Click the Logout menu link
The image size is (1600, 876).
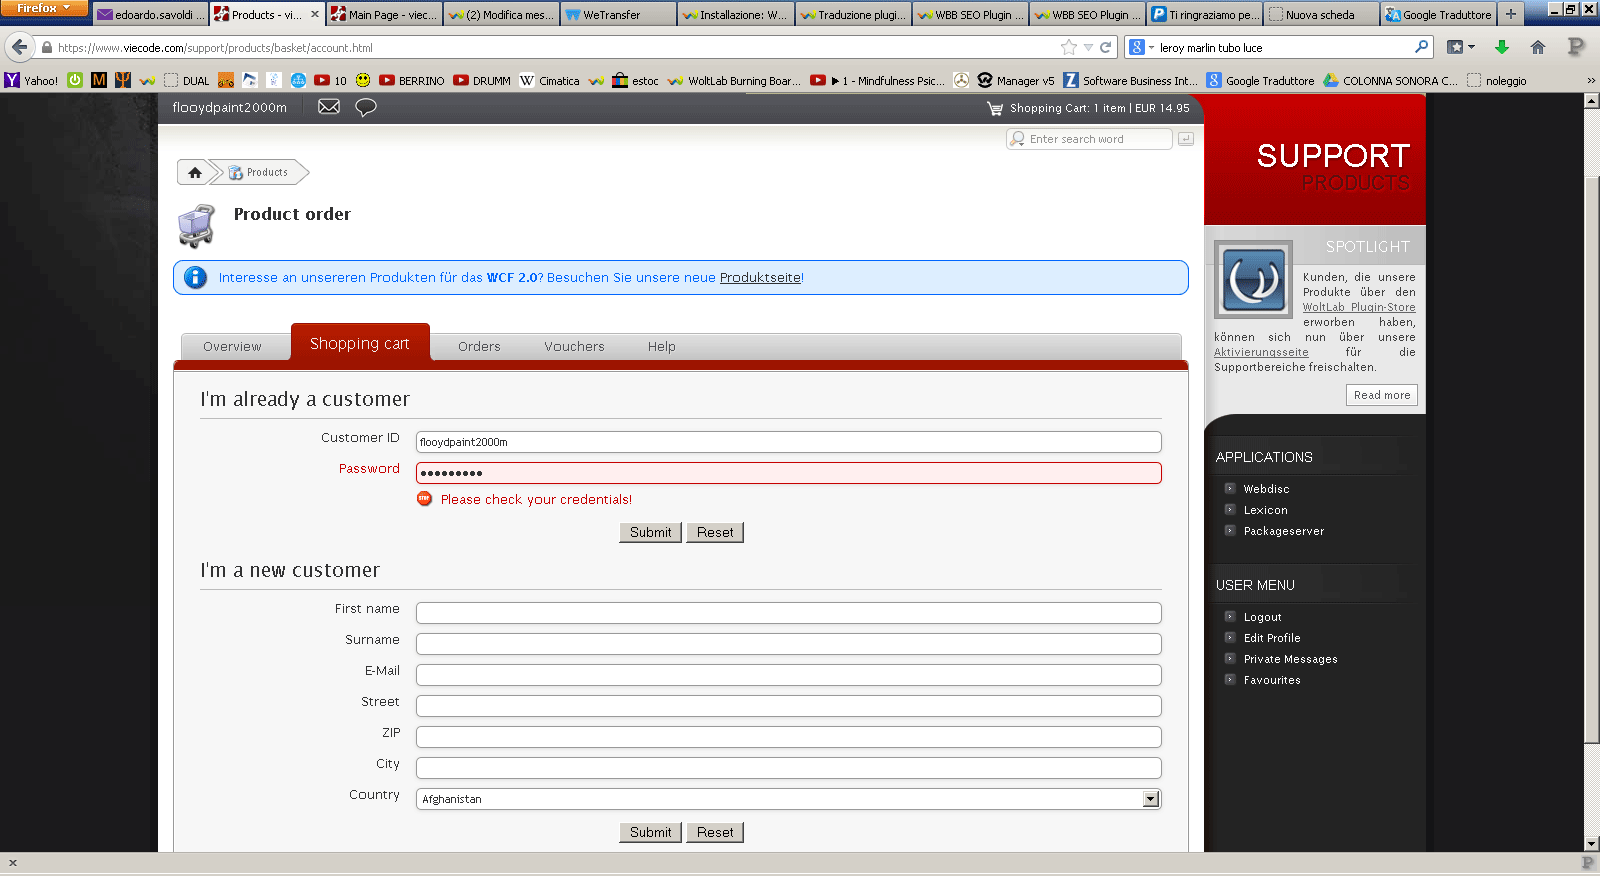(x=1262, y=618)
